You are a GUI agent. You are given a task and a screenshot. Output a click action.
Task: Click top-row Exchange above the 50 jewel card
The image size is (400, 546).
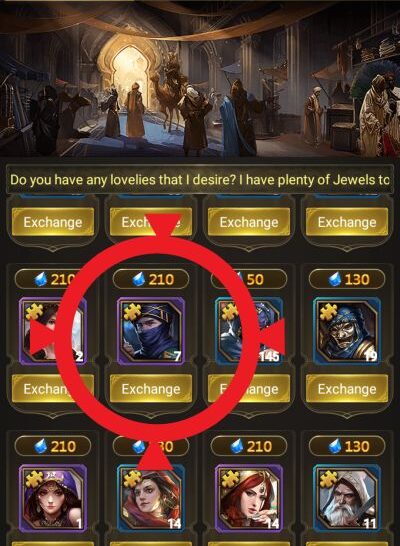pos(249,222)
